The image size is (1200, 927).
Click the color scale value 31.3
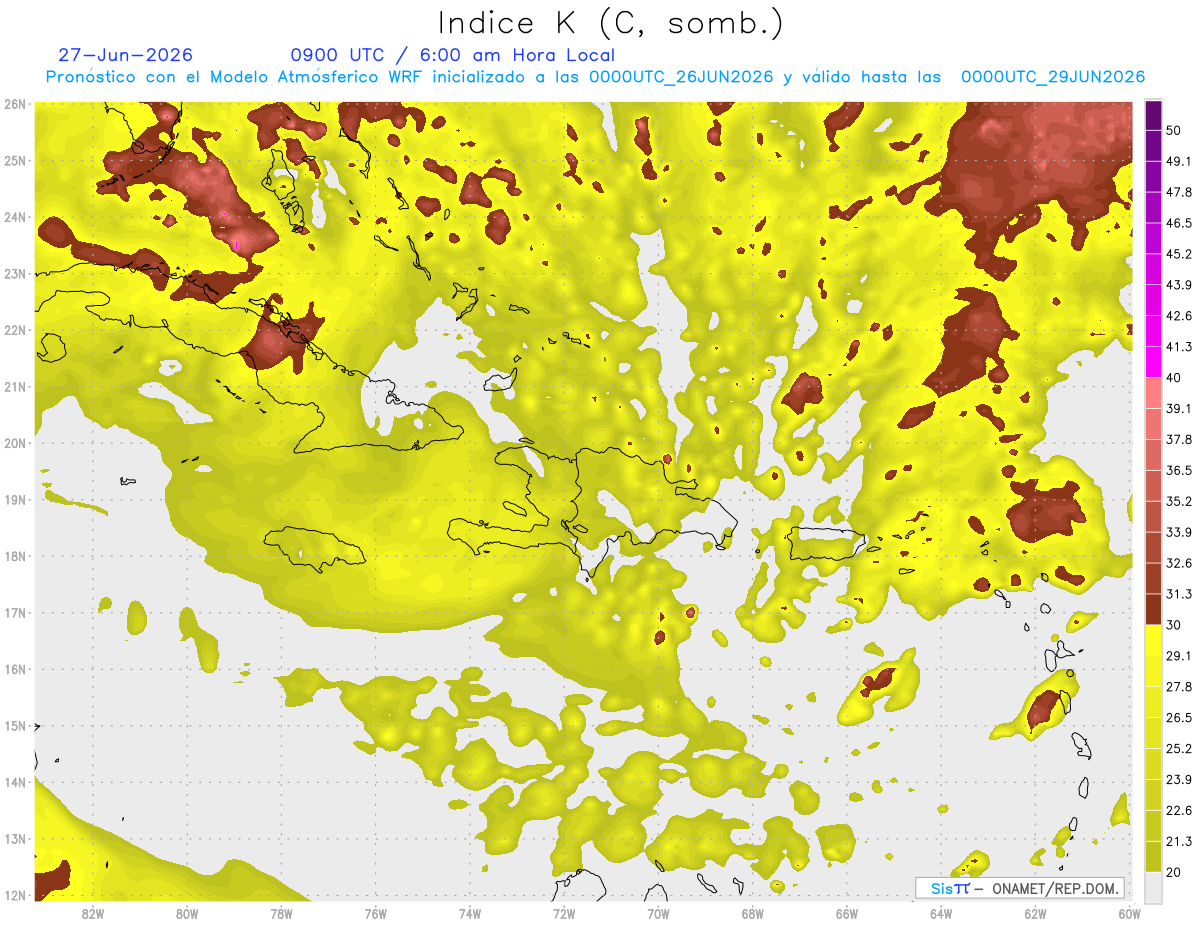tap(1178, 594)
